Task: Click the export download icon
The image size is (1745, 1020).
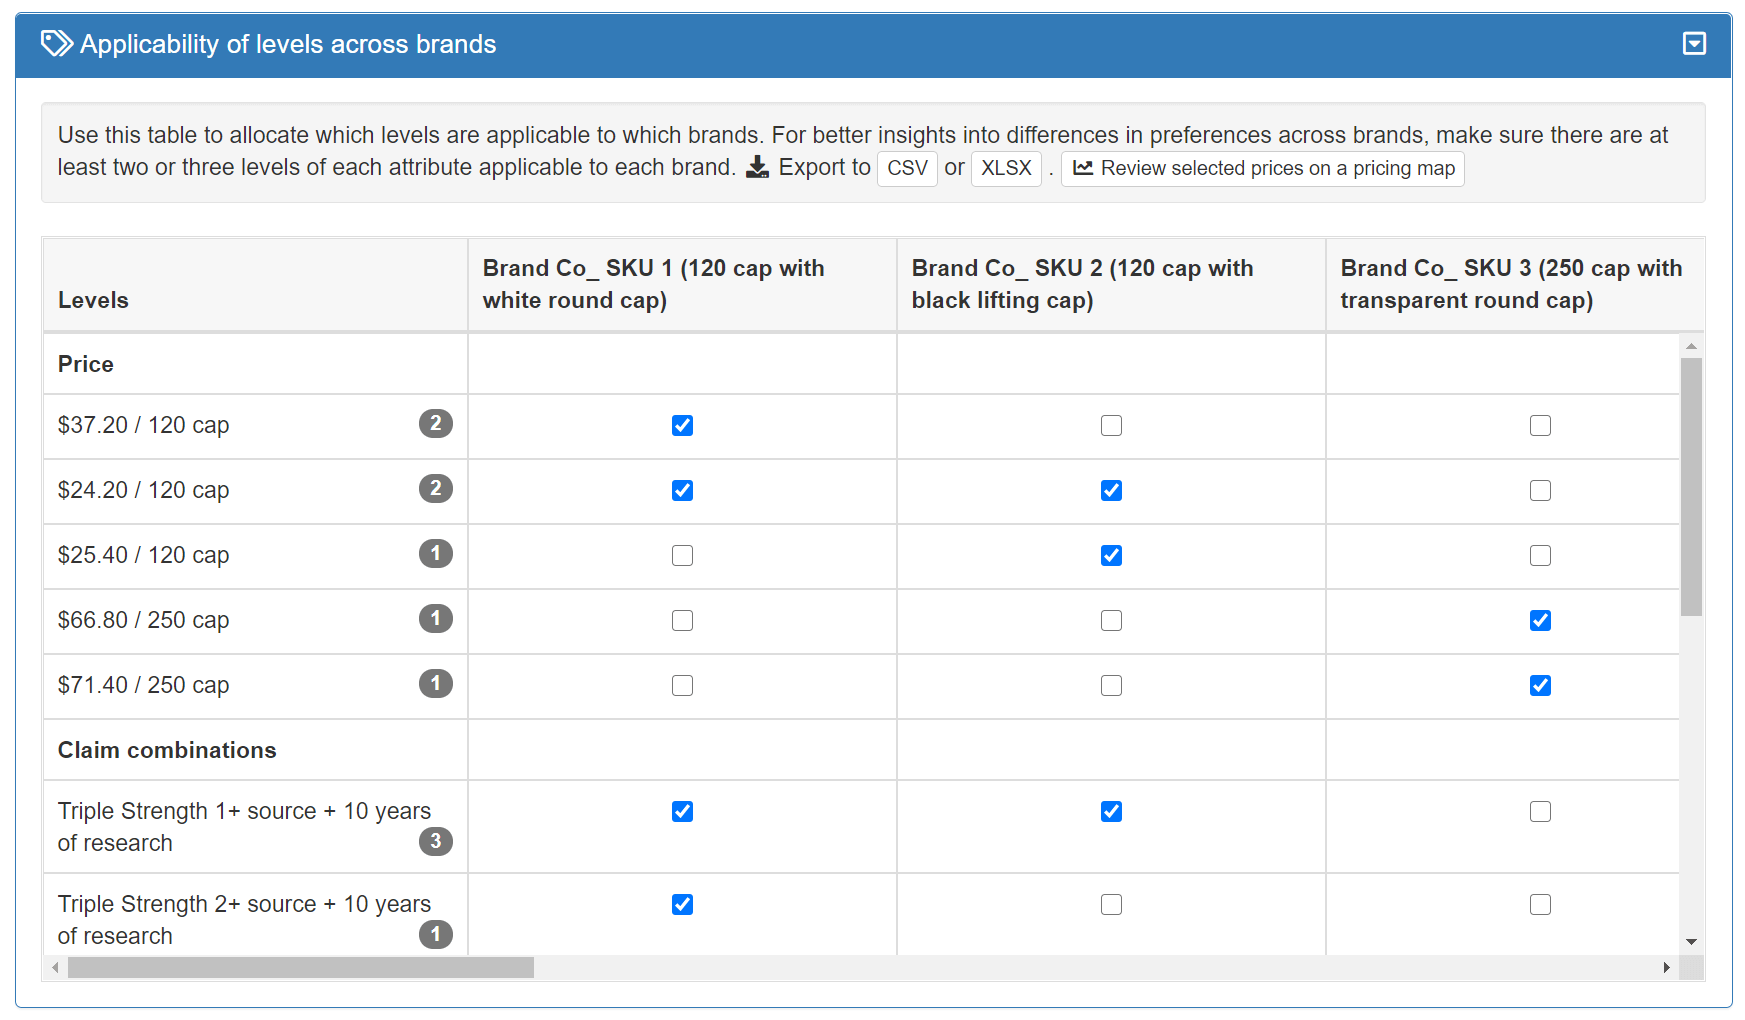Action: coord(758,167)
